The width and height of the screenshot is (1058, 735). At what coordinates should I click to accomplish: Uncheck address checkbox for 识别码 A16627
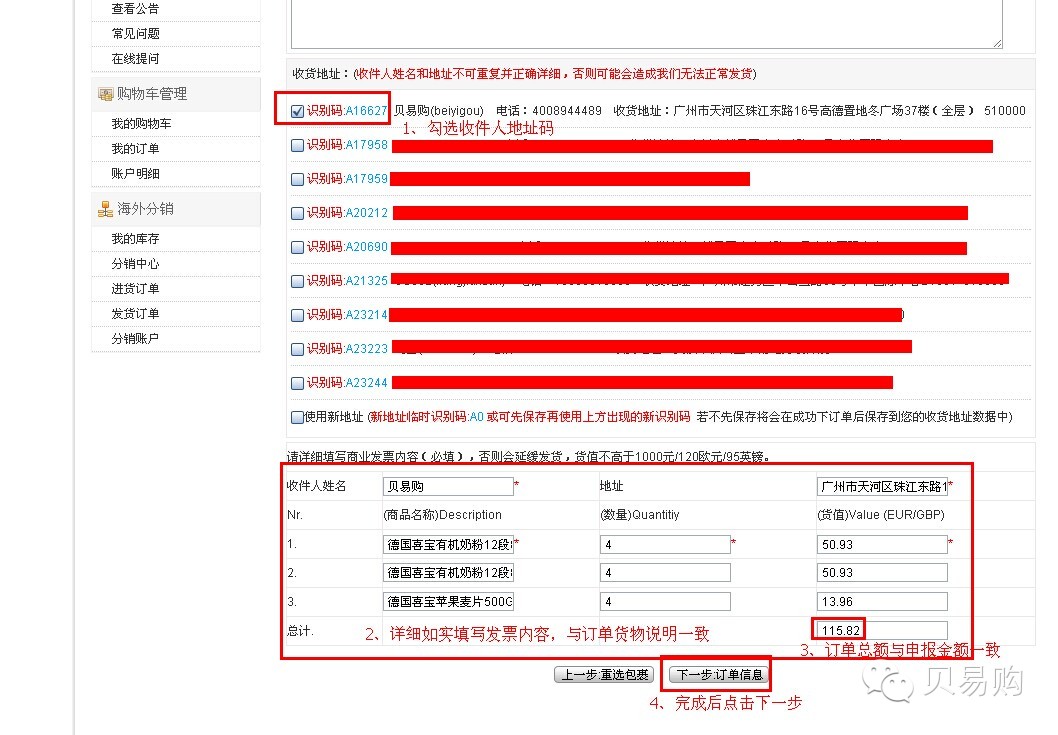(297, 111)
